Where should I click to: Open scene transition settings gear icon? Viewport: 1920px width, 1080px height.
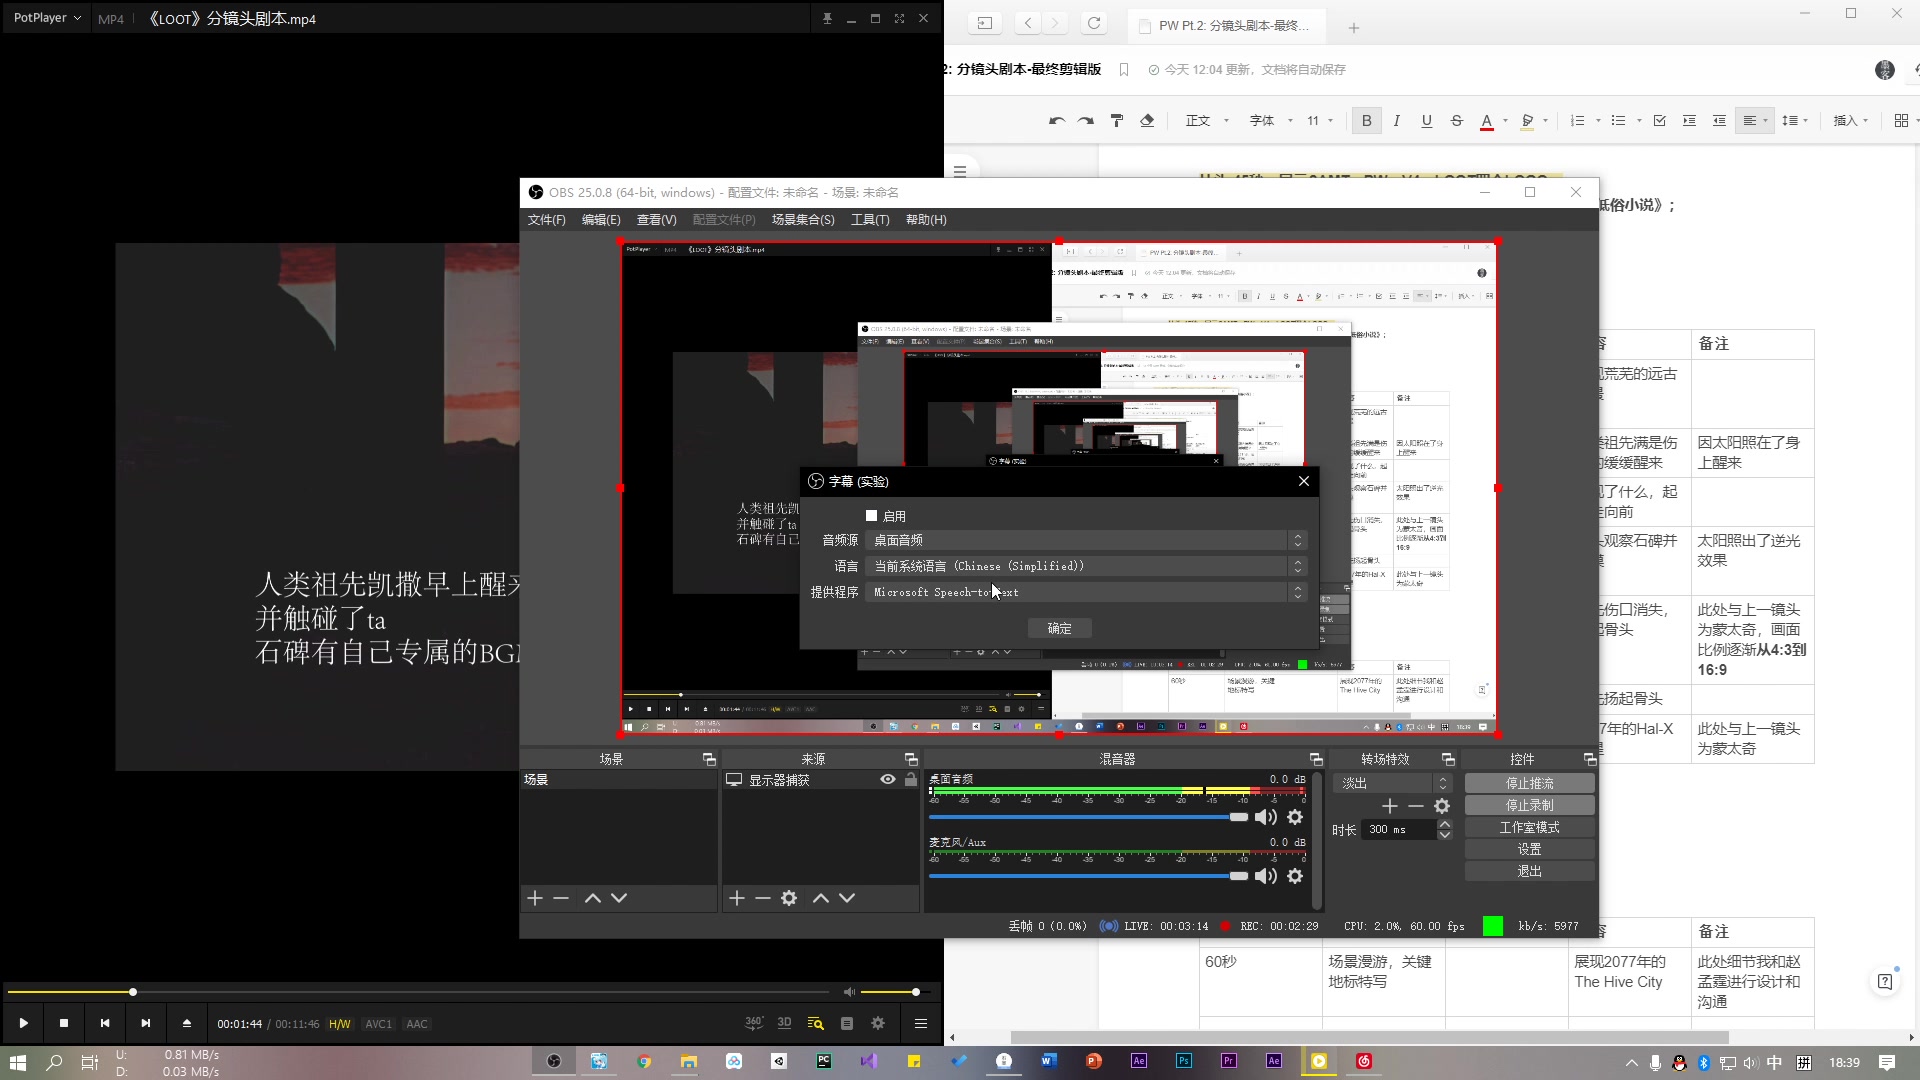click(1442, 806)
